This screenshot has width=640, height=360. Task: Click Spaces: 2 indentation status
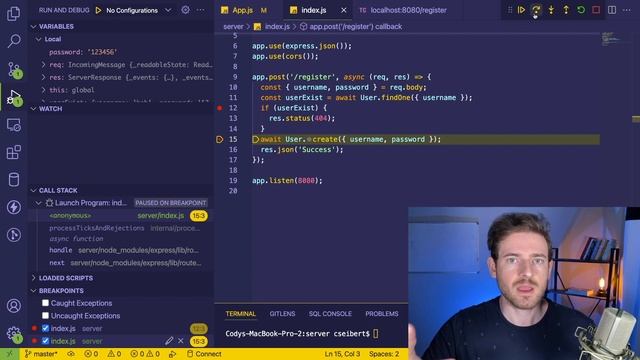pyautogui.click(x=384, y=354)
